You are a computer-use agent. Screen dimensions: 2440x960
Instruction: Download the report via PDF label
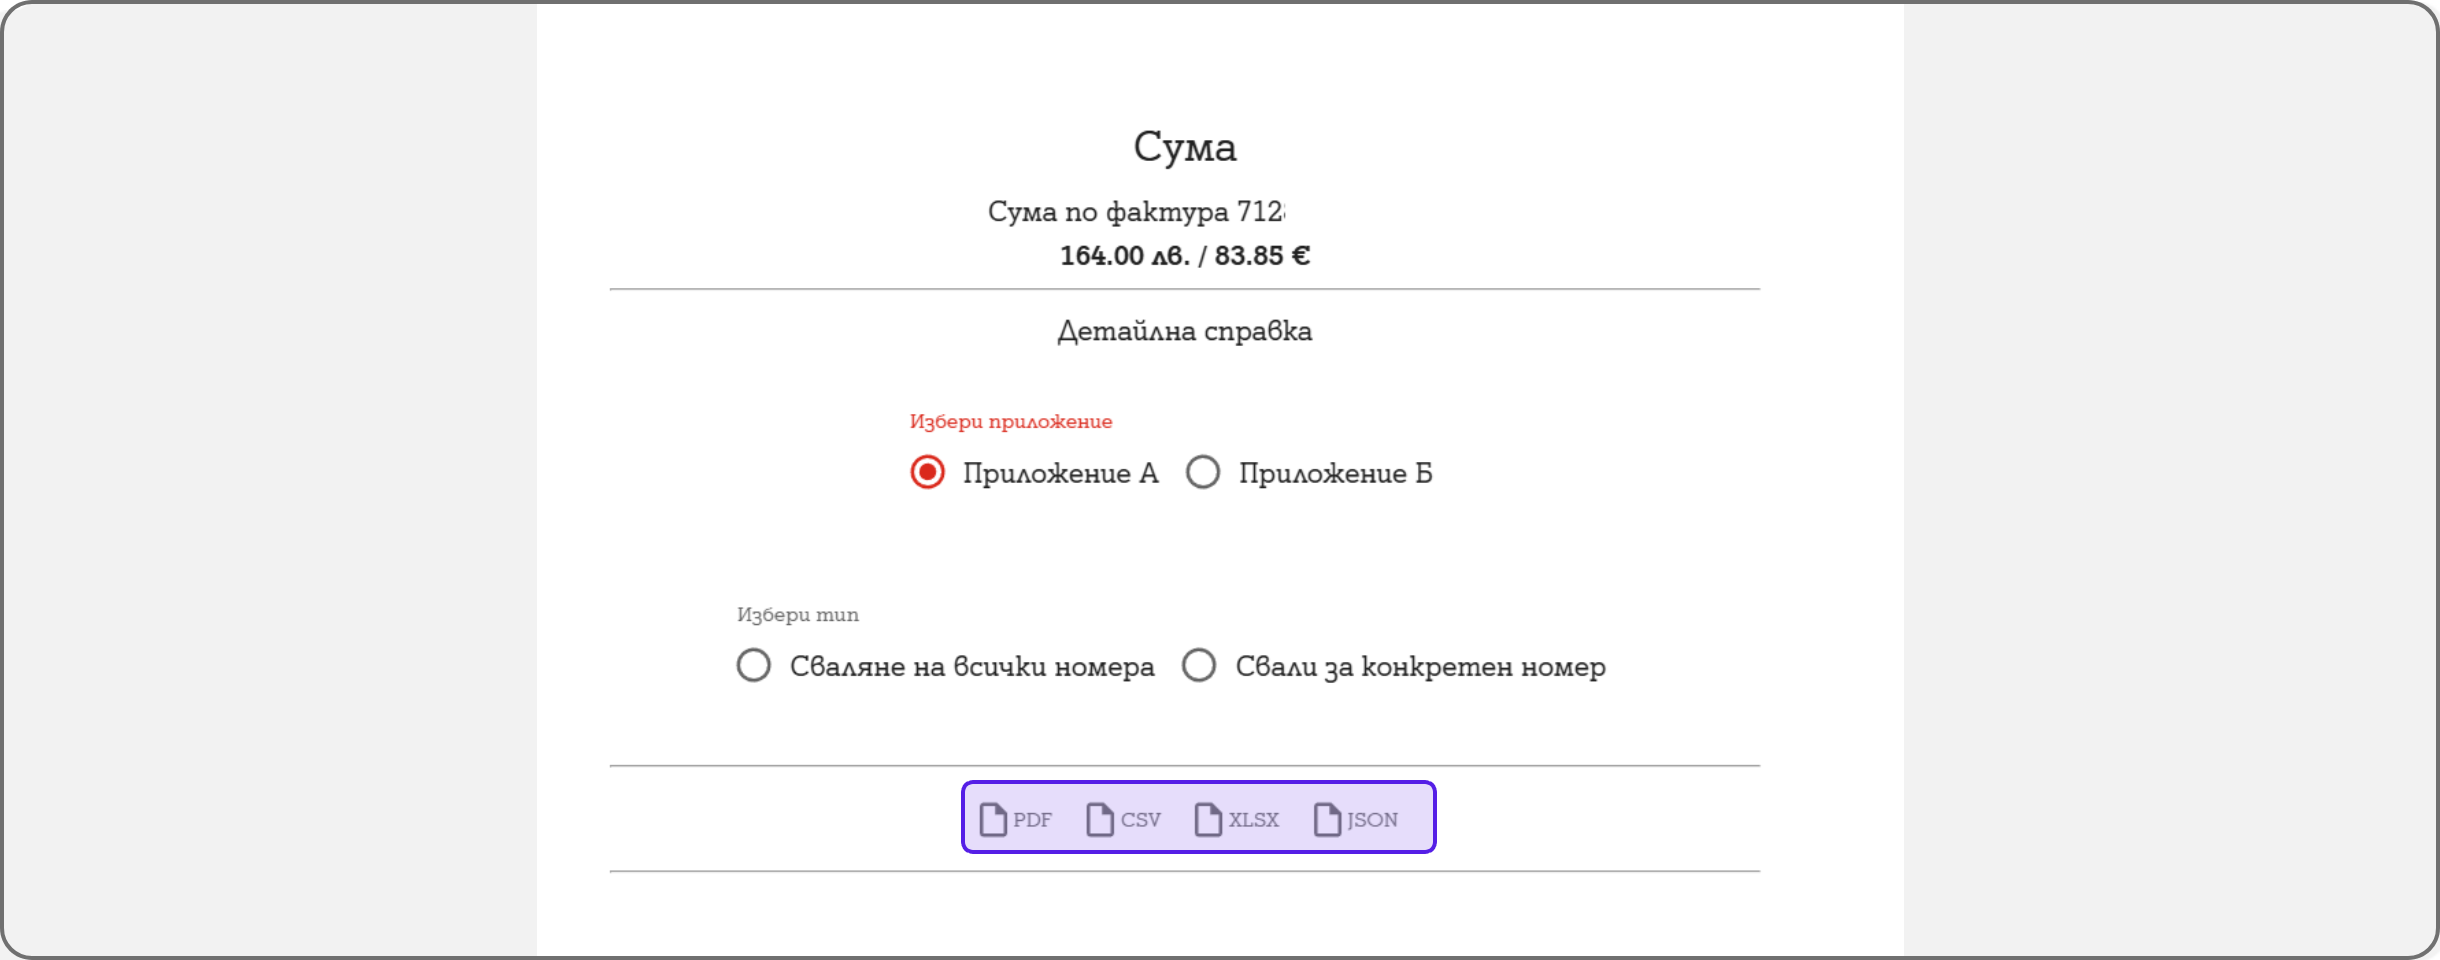point(1033,820)
